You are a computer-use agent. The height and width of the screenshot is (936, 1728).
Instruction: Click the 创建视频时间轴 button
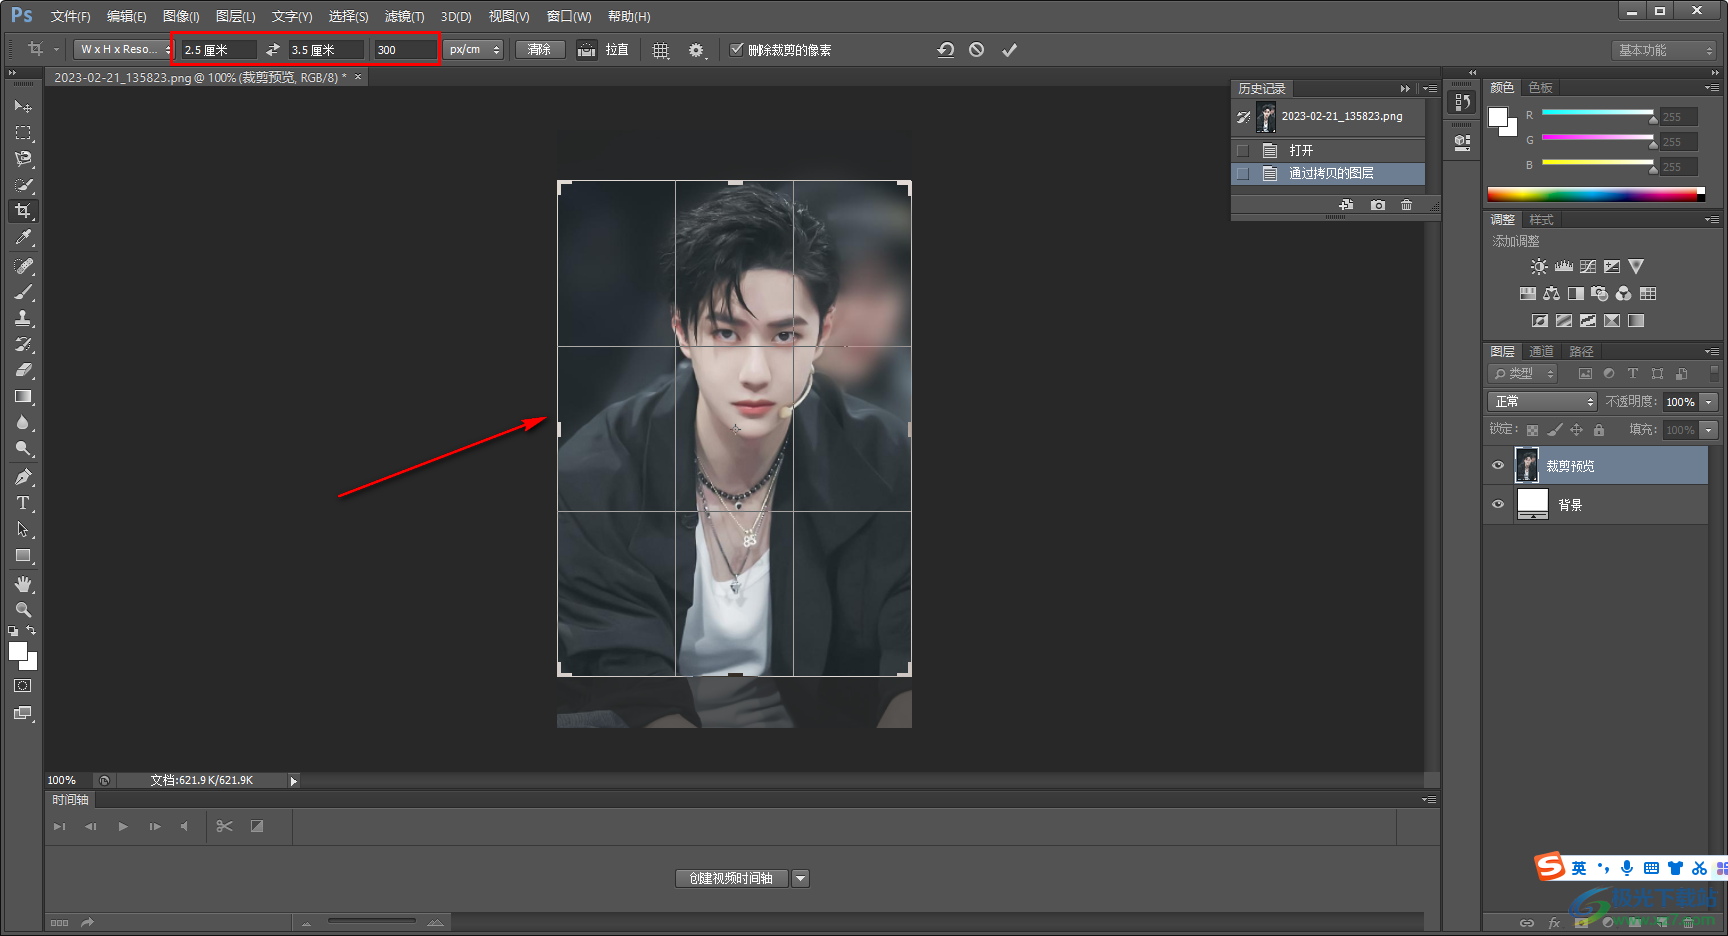tap(731, 878)
